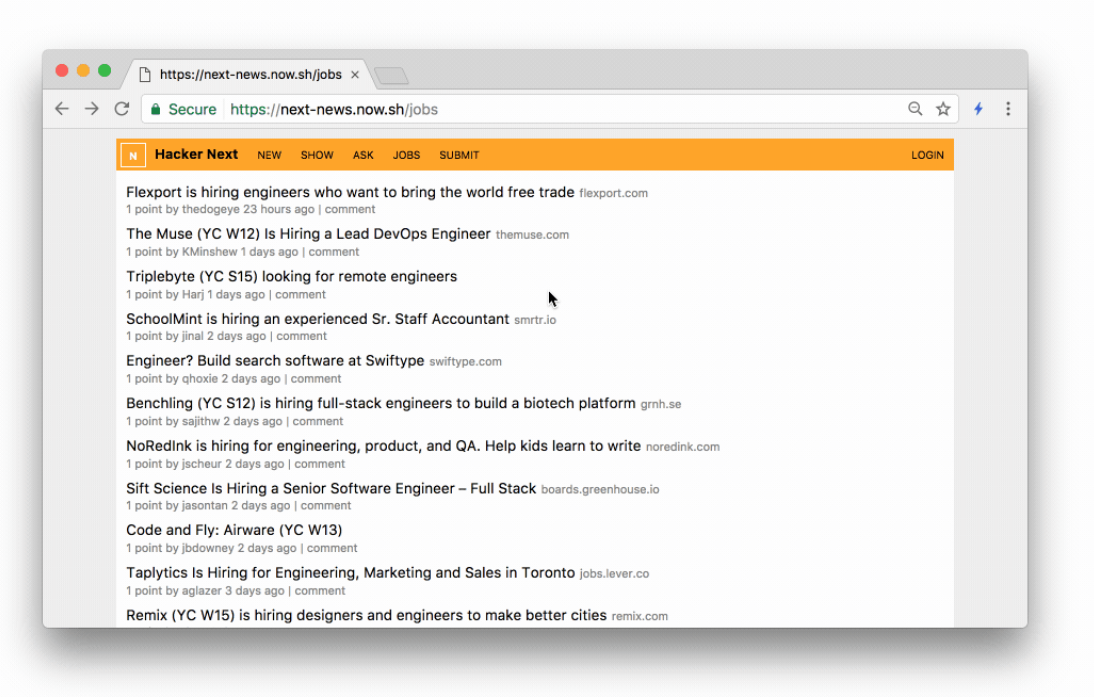Click jobs.lever.co domain label
The width and height of the screenshot is (1094, 697).
614,574
